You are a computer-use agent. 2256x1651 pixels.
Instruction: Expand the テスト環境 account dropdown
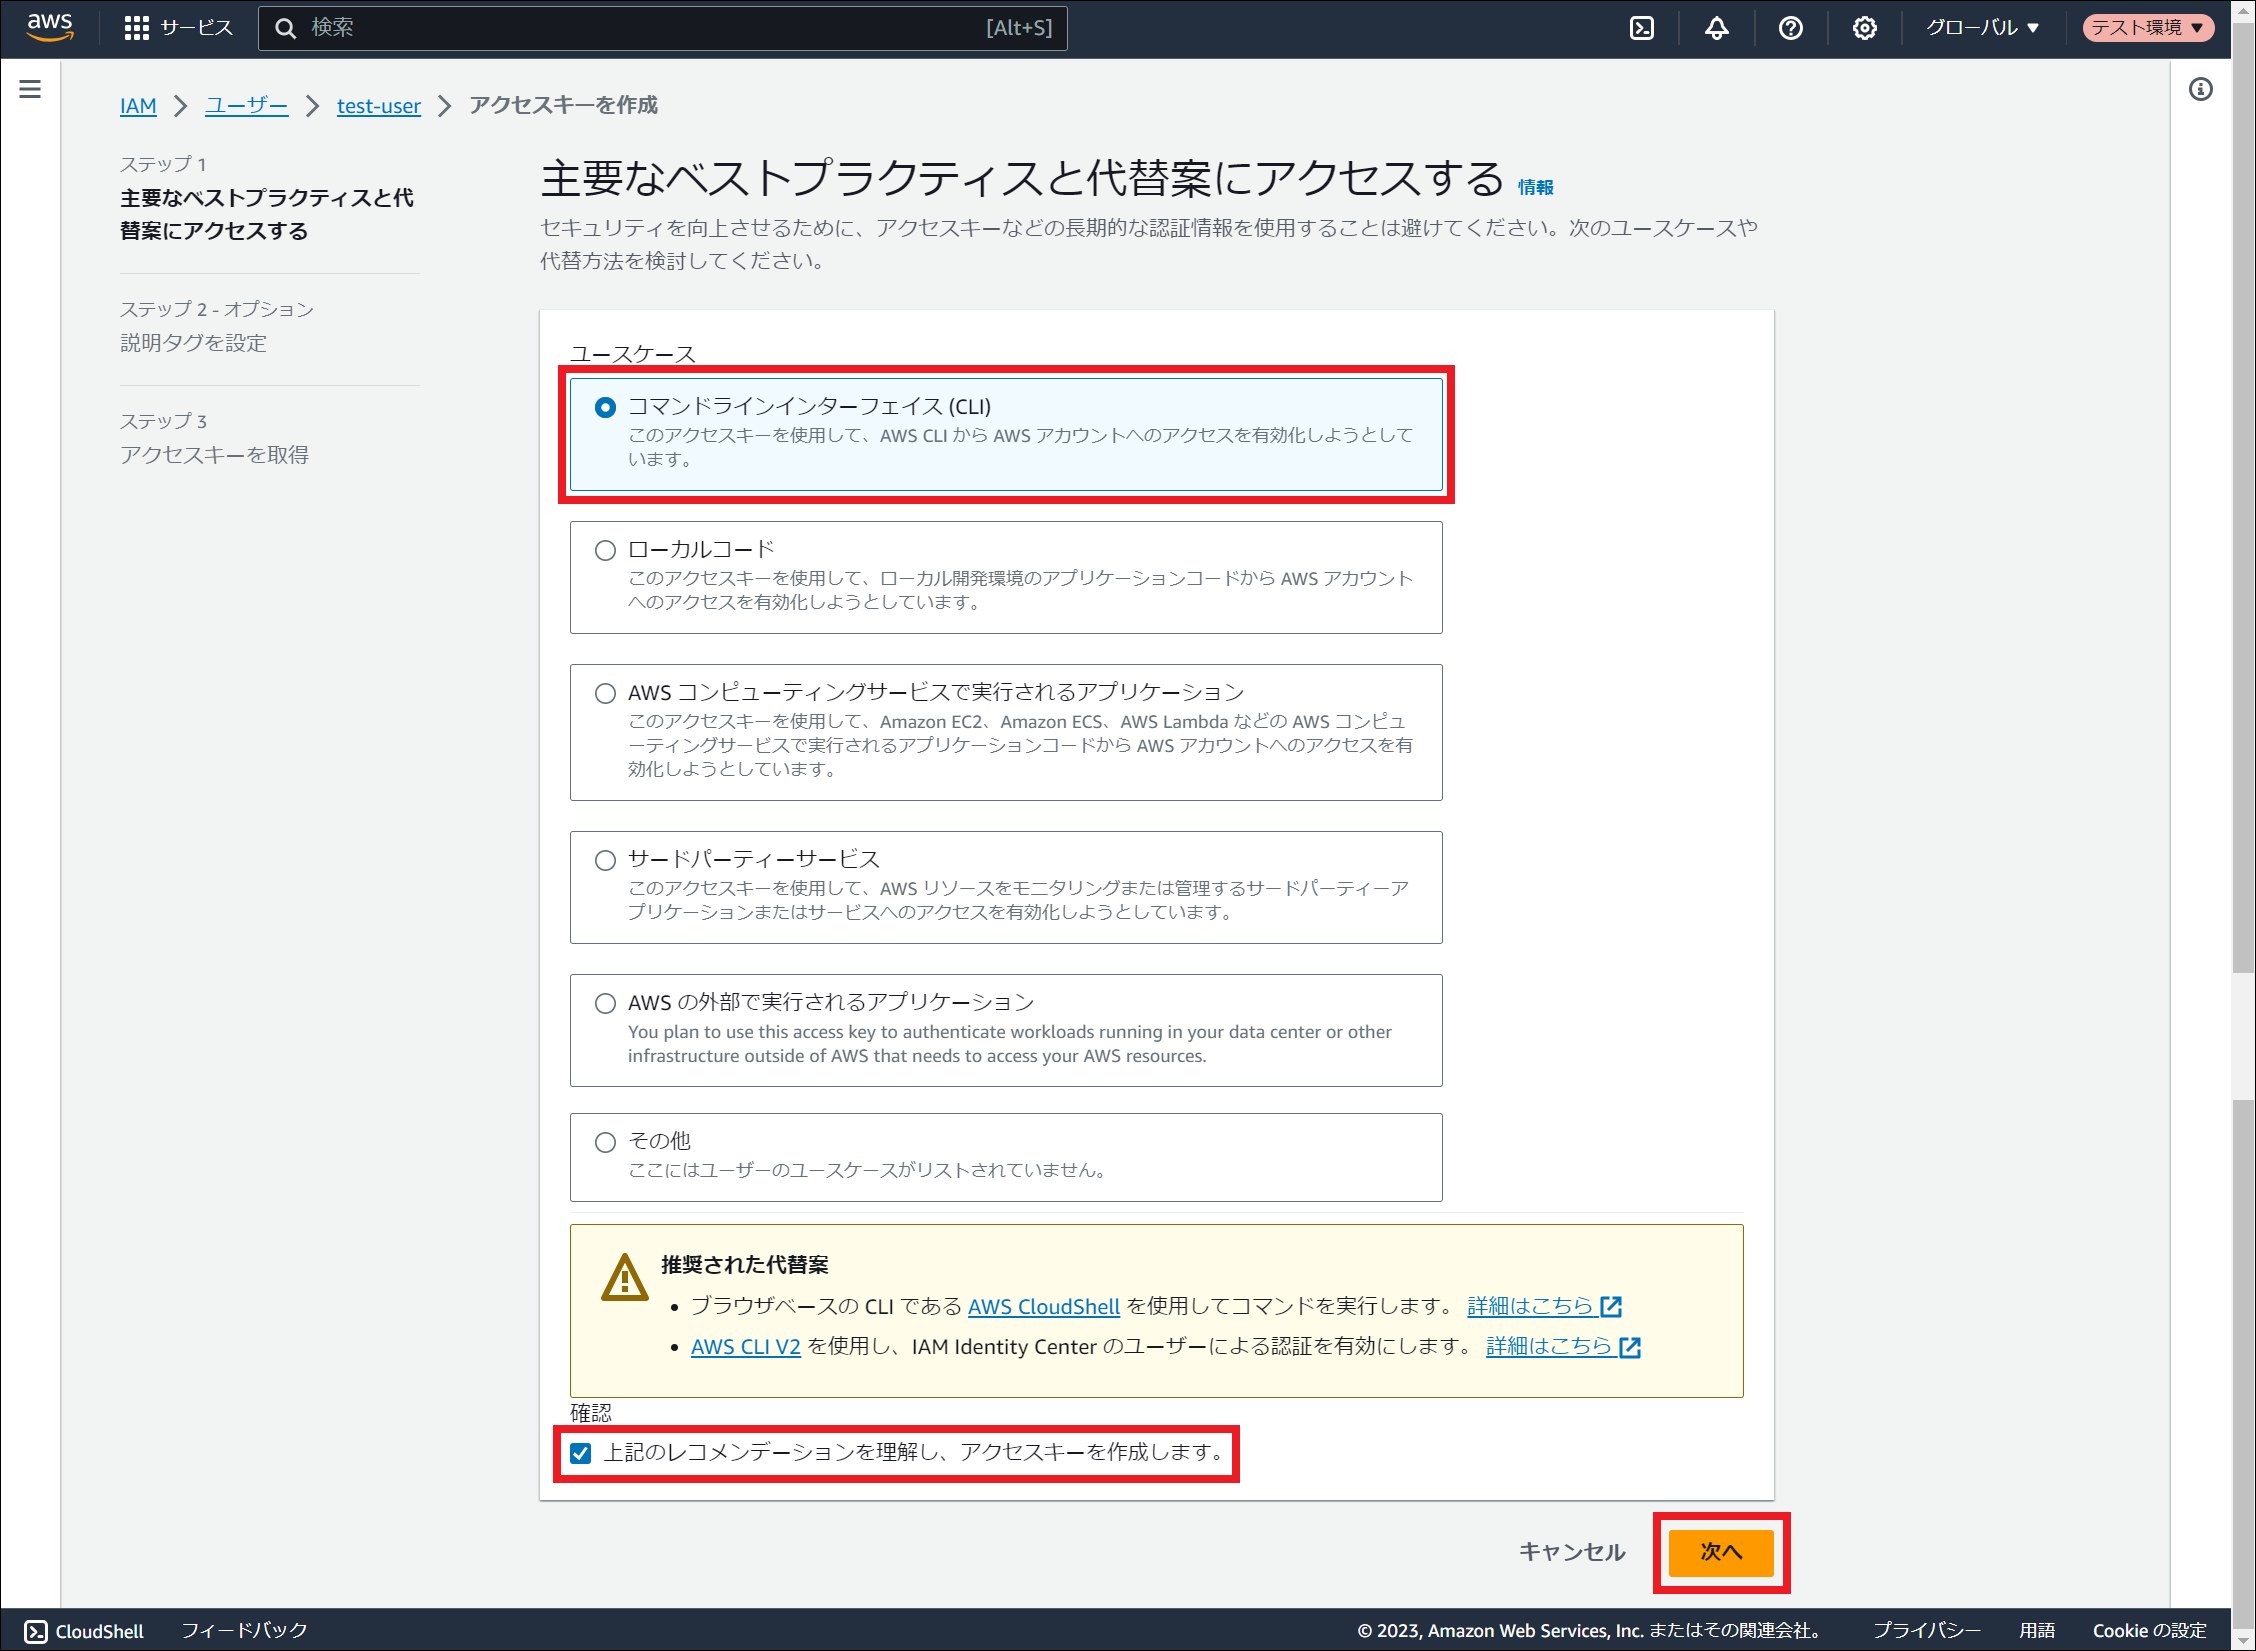2147,28
